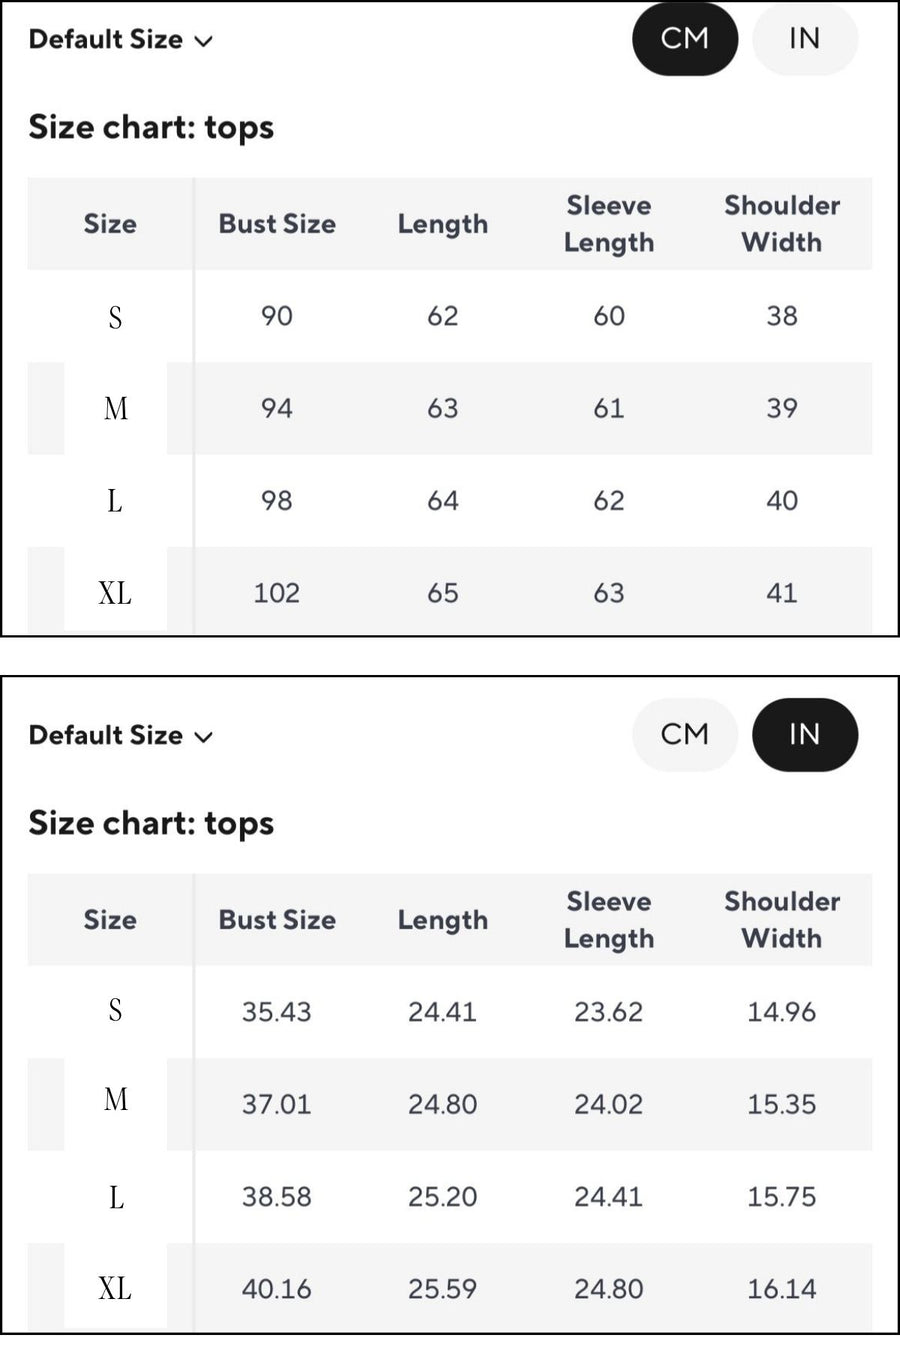Viewport: 900px width, 1350px height.
Task: Click the Sleeve Length column header
Action: (x=609, y=224)
